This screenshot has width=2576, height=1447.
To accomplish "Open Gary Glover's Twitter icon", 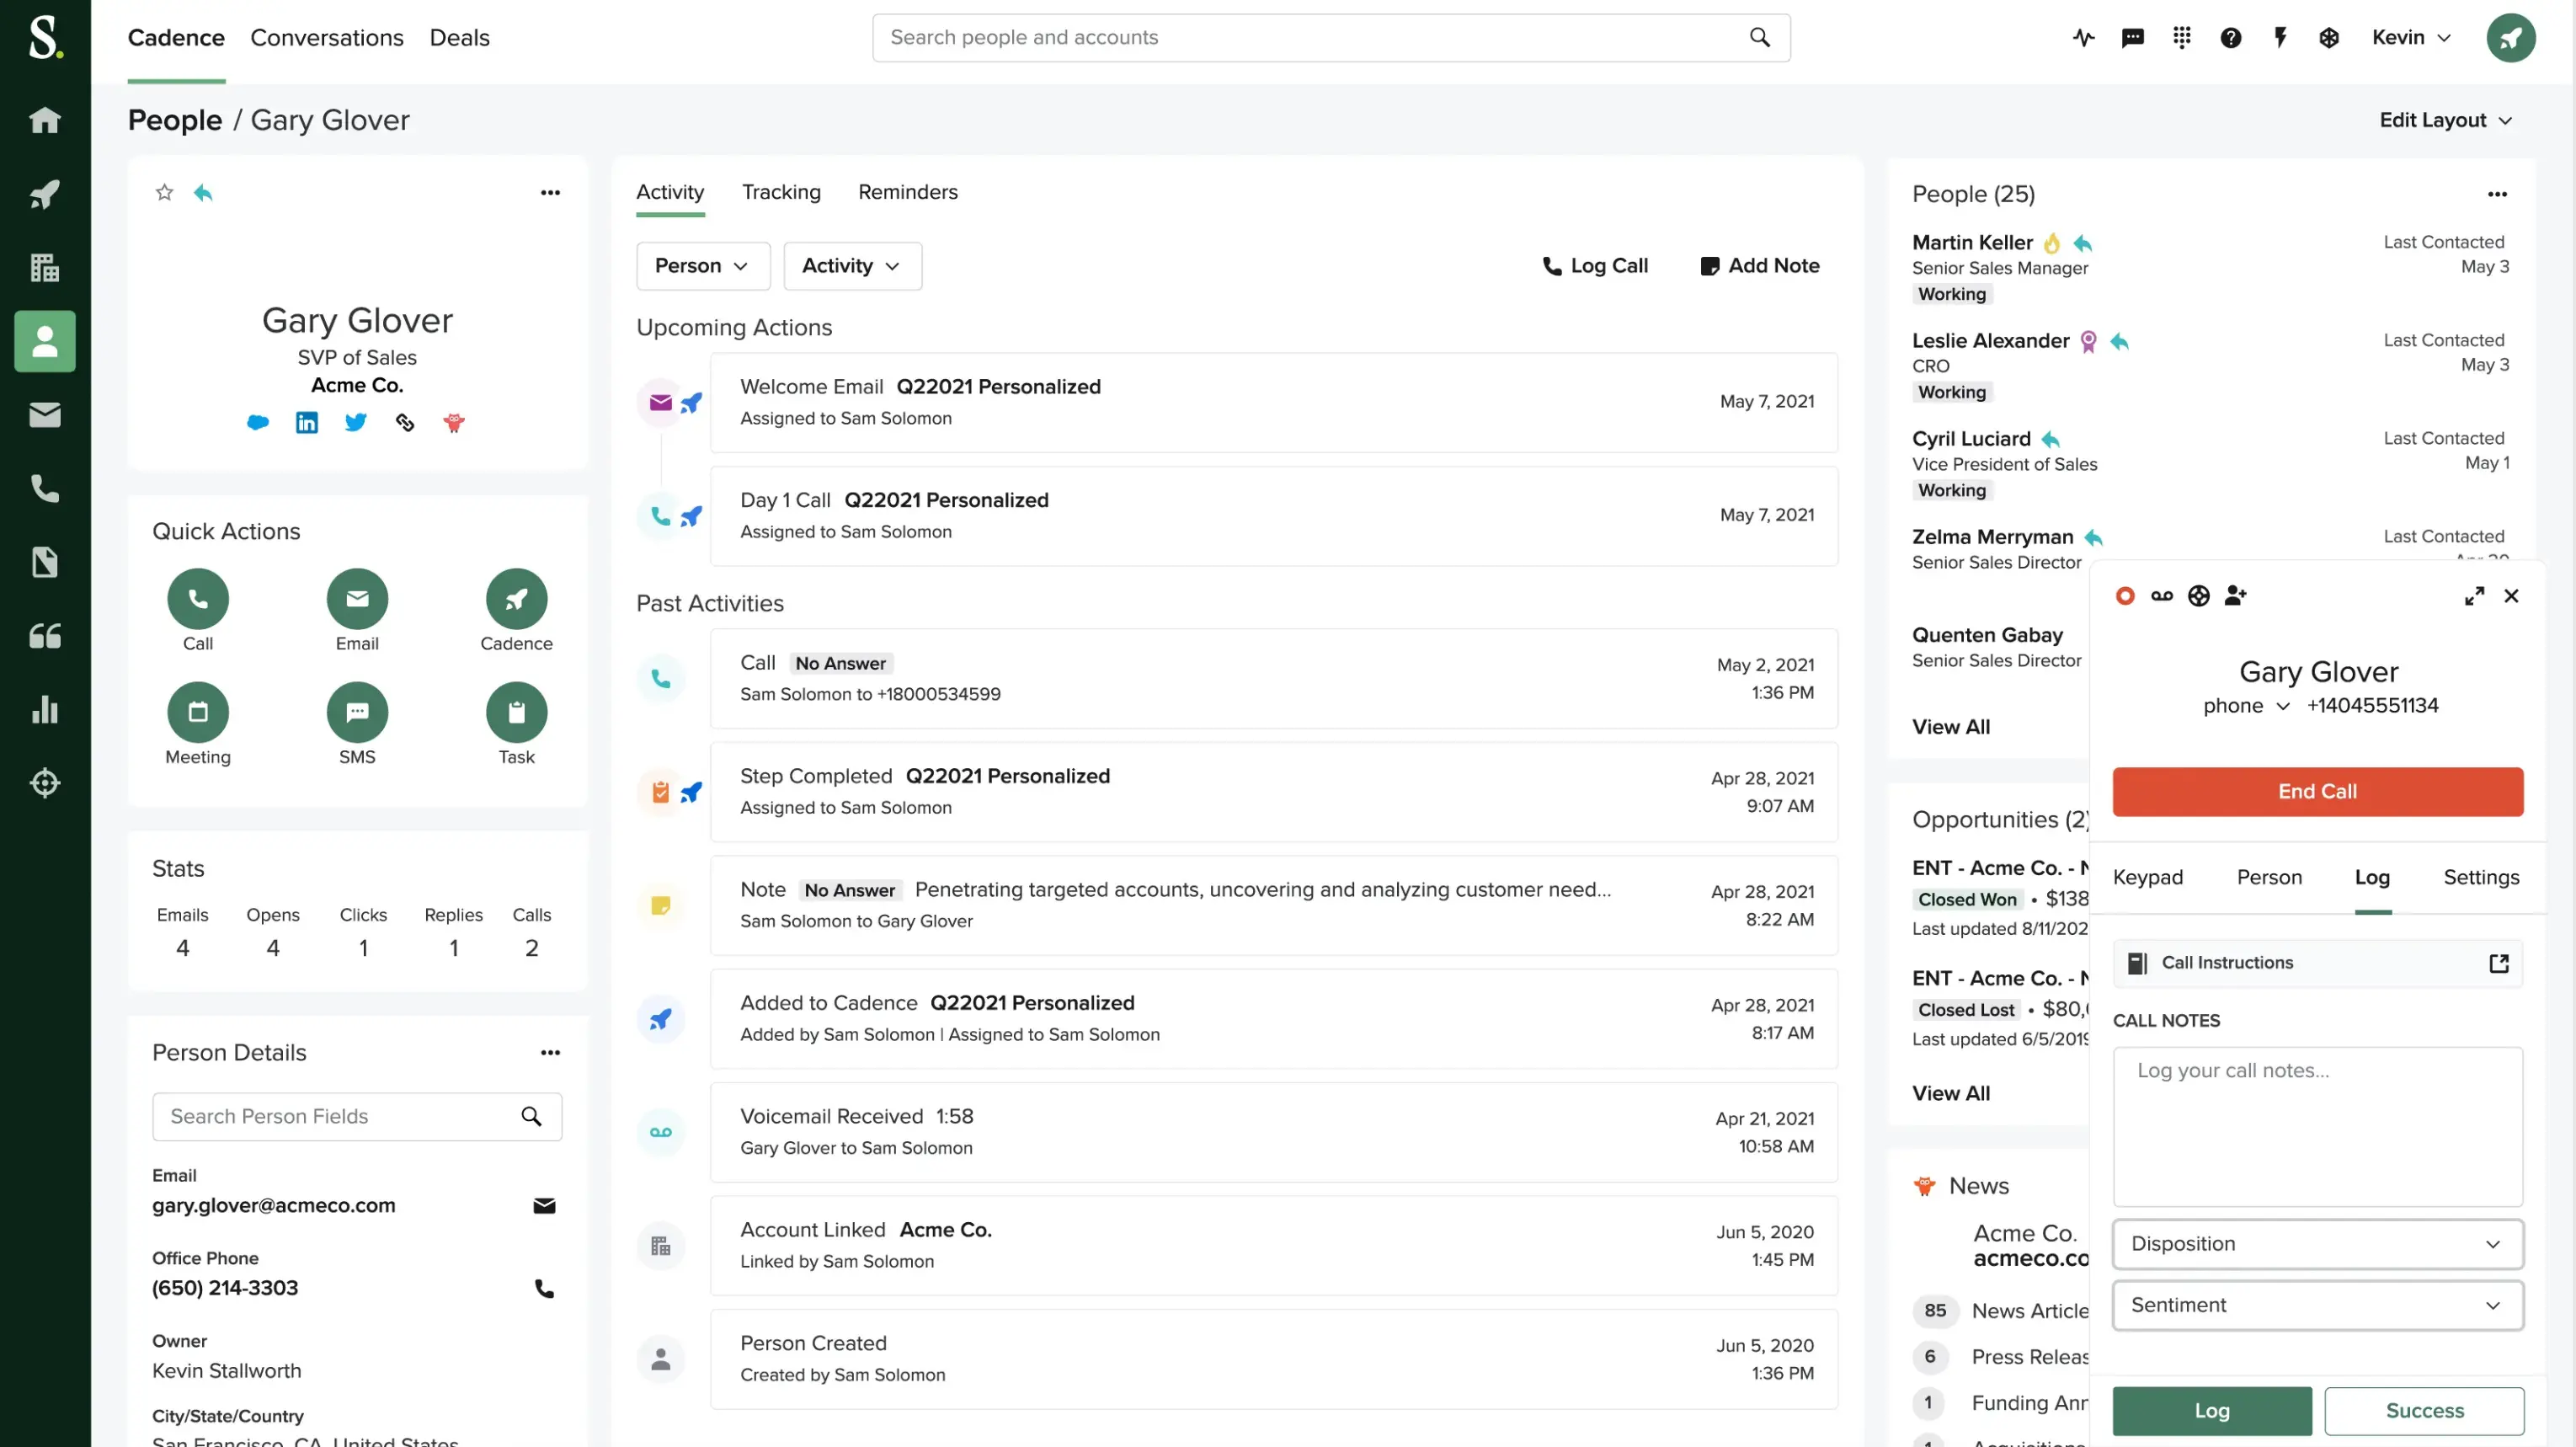I will tap(356, 423).
